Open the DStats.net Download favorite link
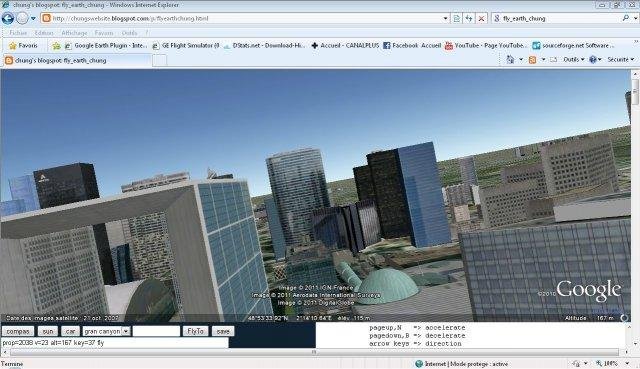The image size is (640, 369). [x=264, y=46]
